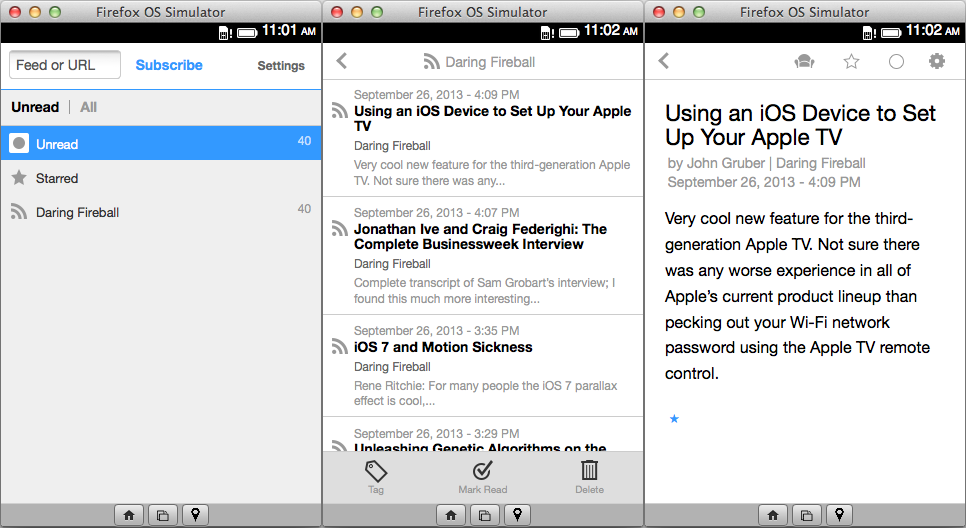Click the Delete trash icon
966x528 pixels.
pos(589,470)
